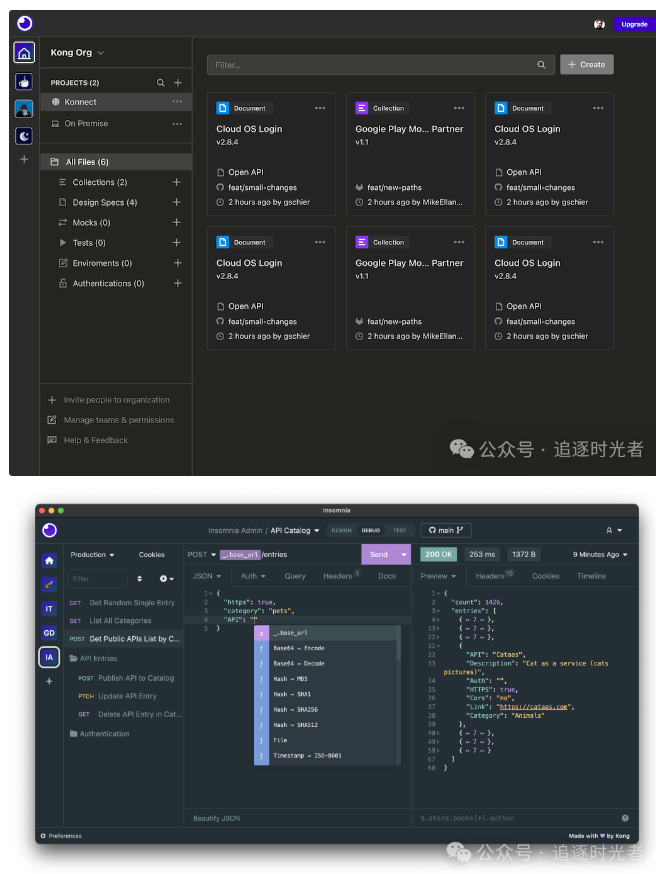656x874 pixels.
Task: Select the GD workspace badge
Action: coord(49,633)
